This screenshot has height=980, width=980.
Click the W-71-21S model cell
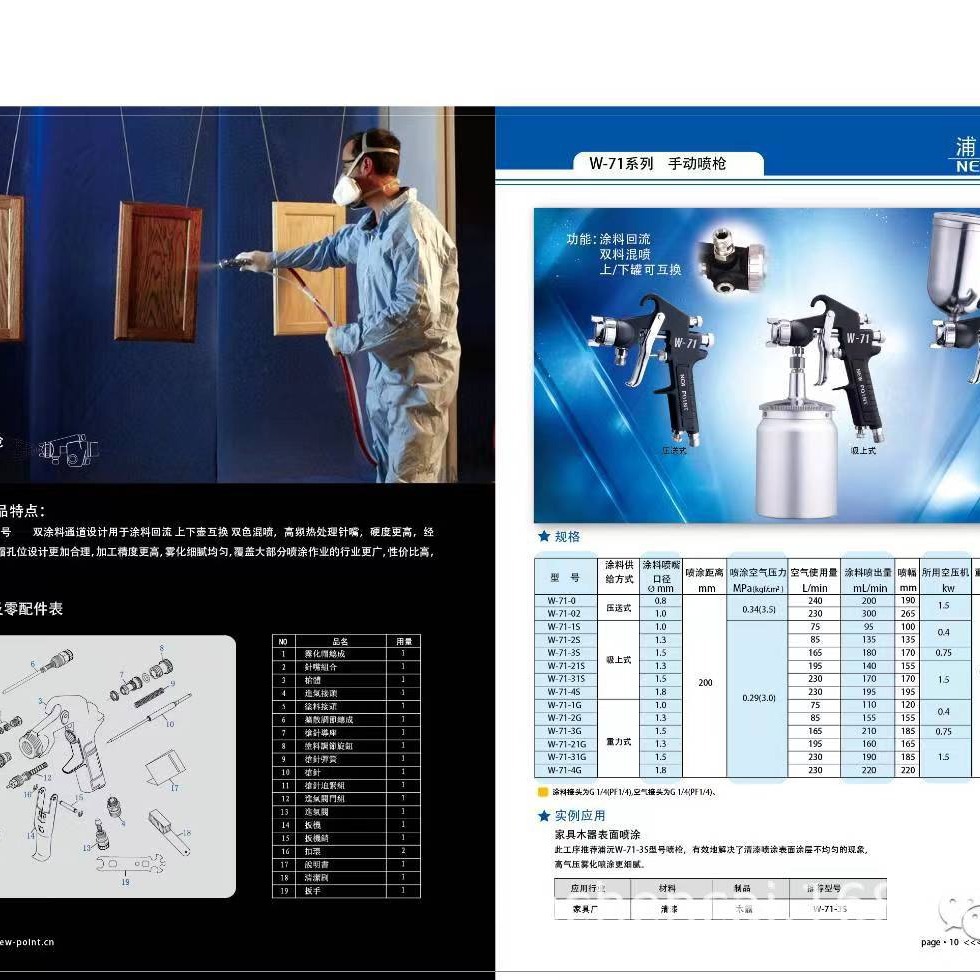point(566,666)
